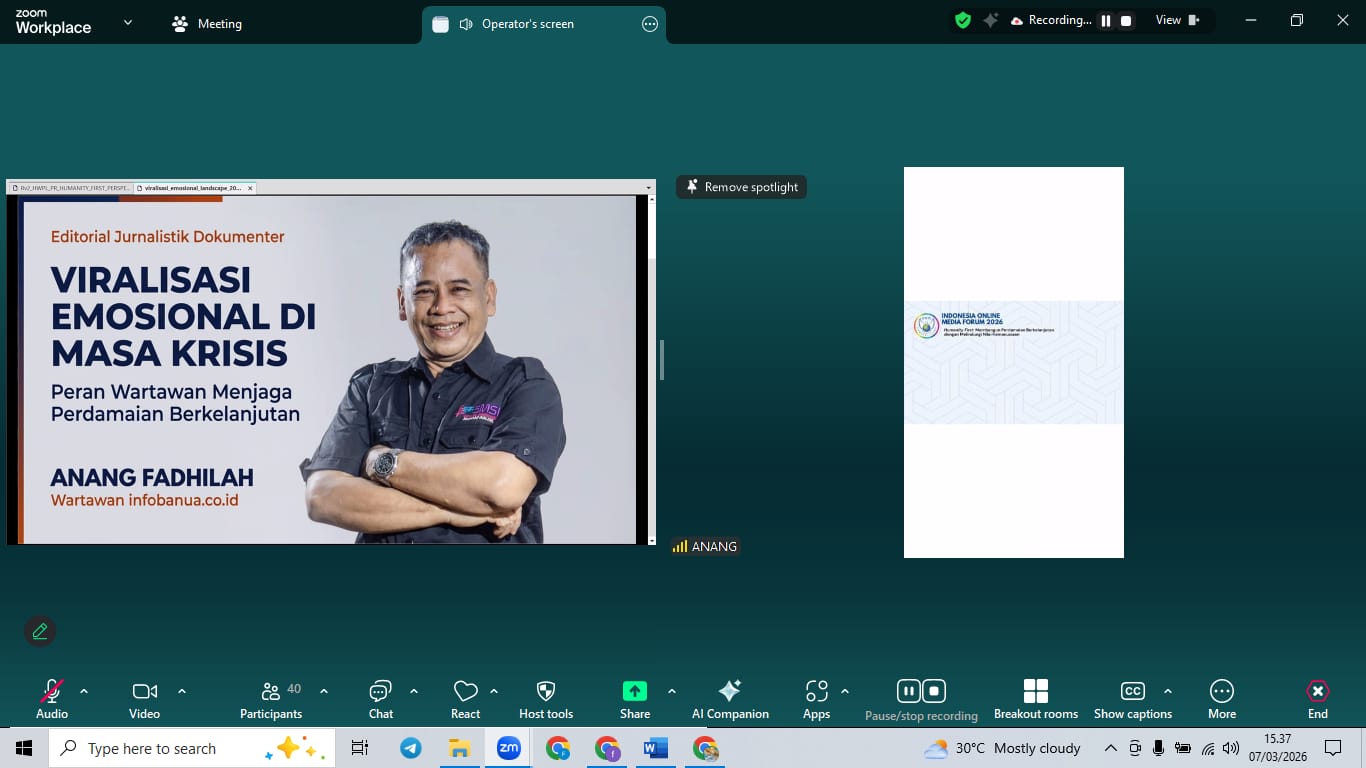Pause recording in the bottom toolbar
The height and width of the screenshot is (768, 1366).
tap(908, 691)
